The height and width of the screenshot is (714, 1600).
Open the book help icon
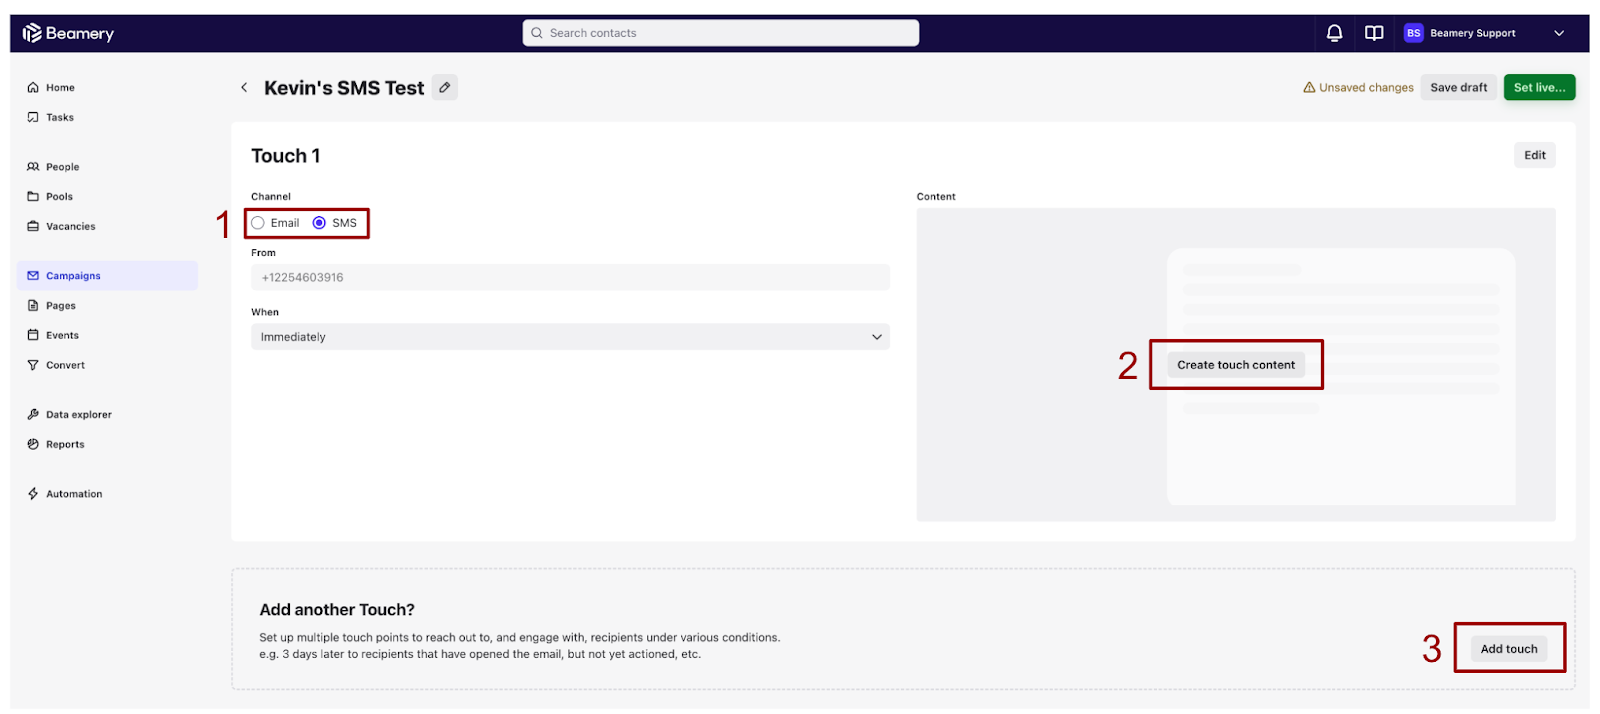pyautogui.click(x=1374, y=33)
